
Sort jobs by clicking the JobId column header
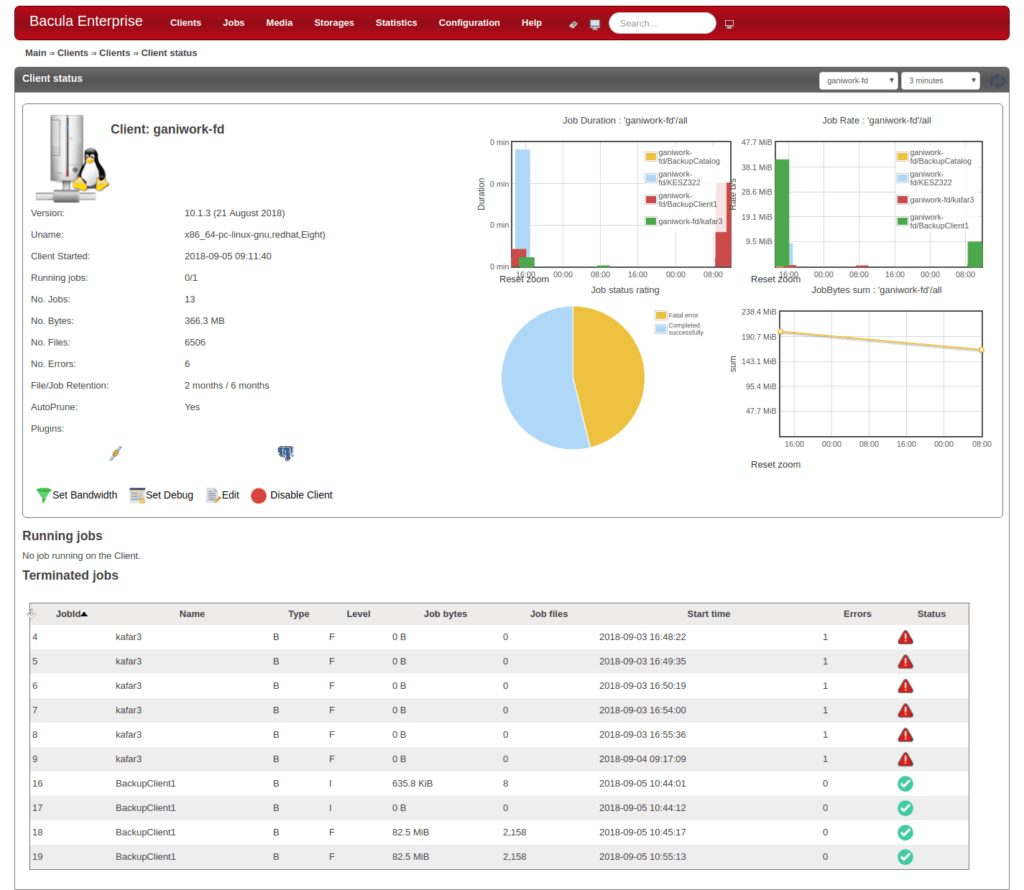coord(72,613)
